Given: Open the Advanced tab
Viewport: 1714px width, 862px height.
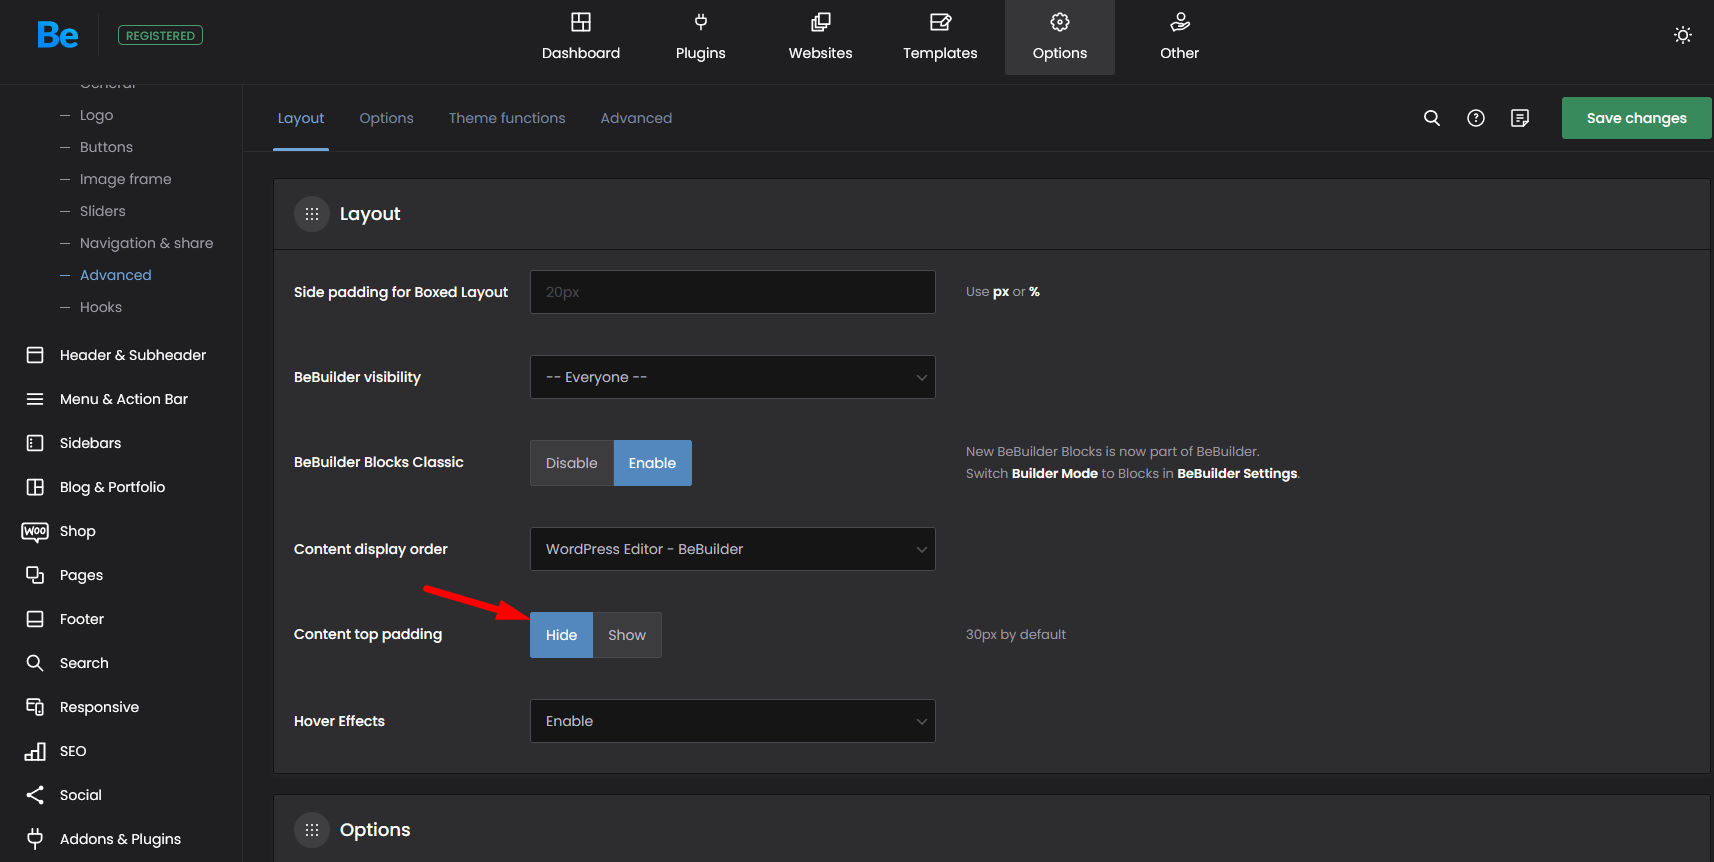Looking at the screenshot, I should click(636, 118).
